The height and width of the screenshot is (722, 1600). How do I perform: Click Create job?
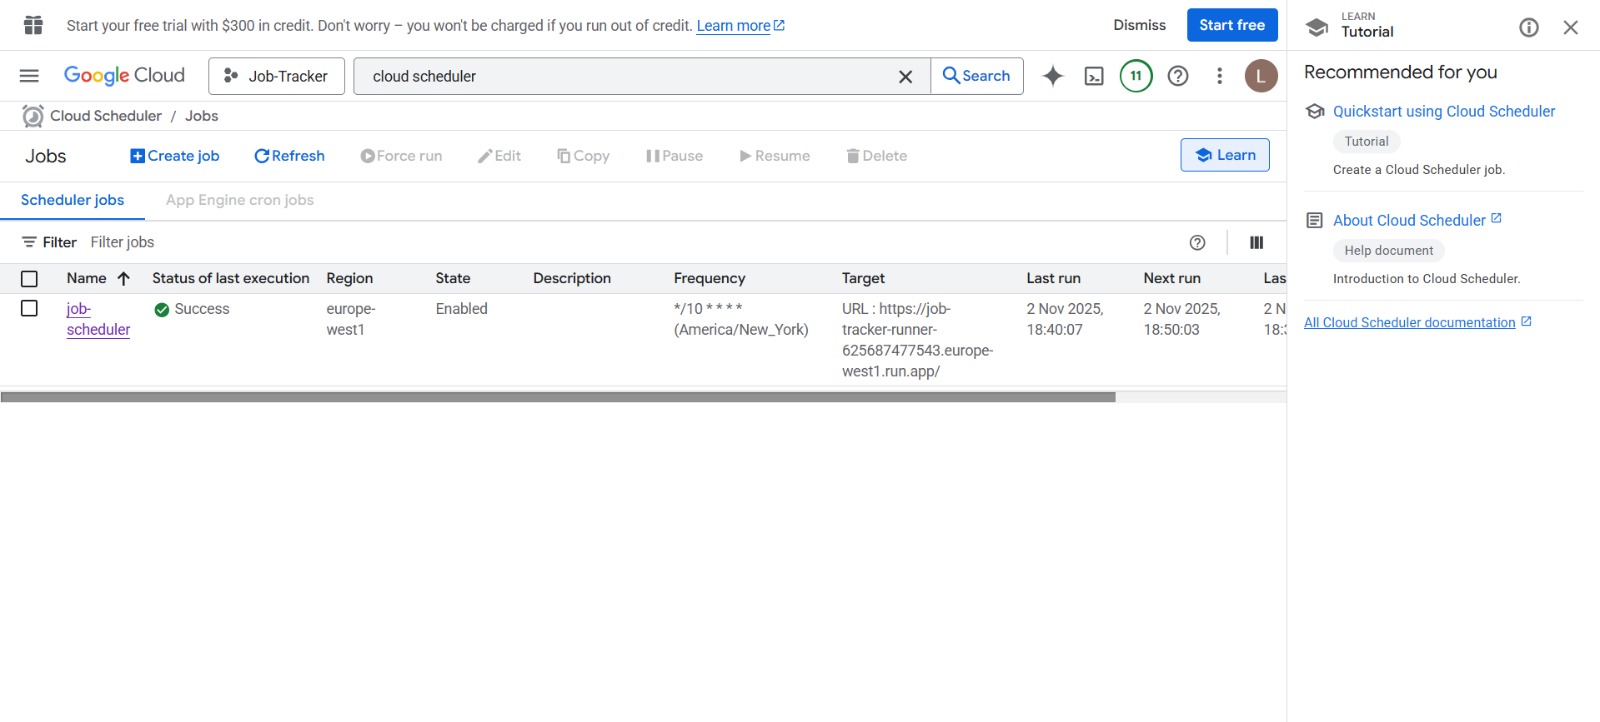175,156
